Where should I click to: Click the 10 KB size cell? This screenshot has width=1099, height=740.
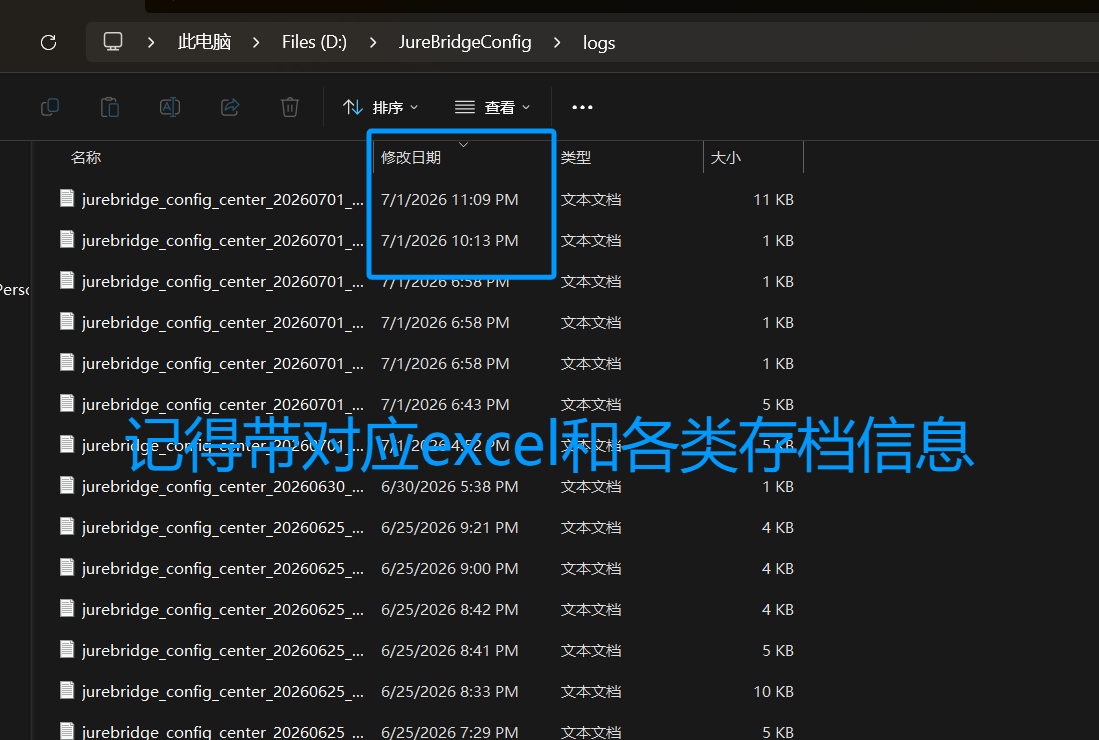(773, 692)
